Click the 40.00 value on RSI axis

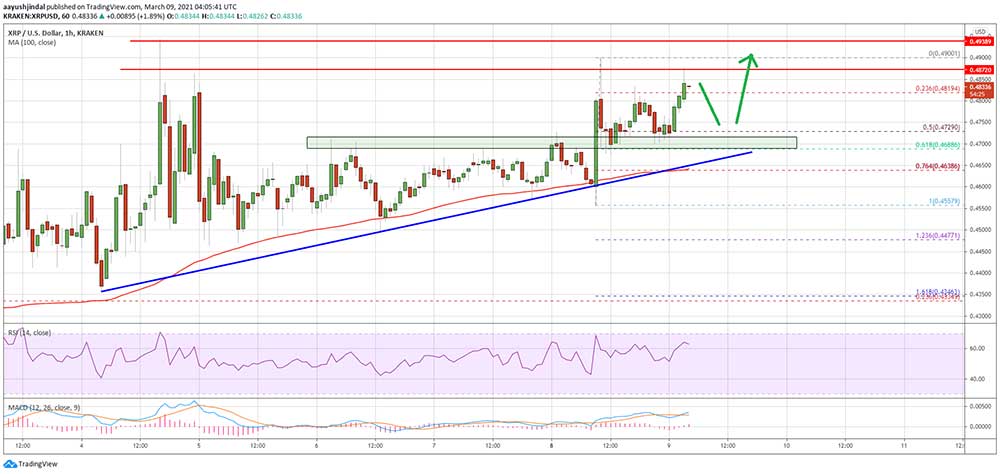tap(979, 380)
